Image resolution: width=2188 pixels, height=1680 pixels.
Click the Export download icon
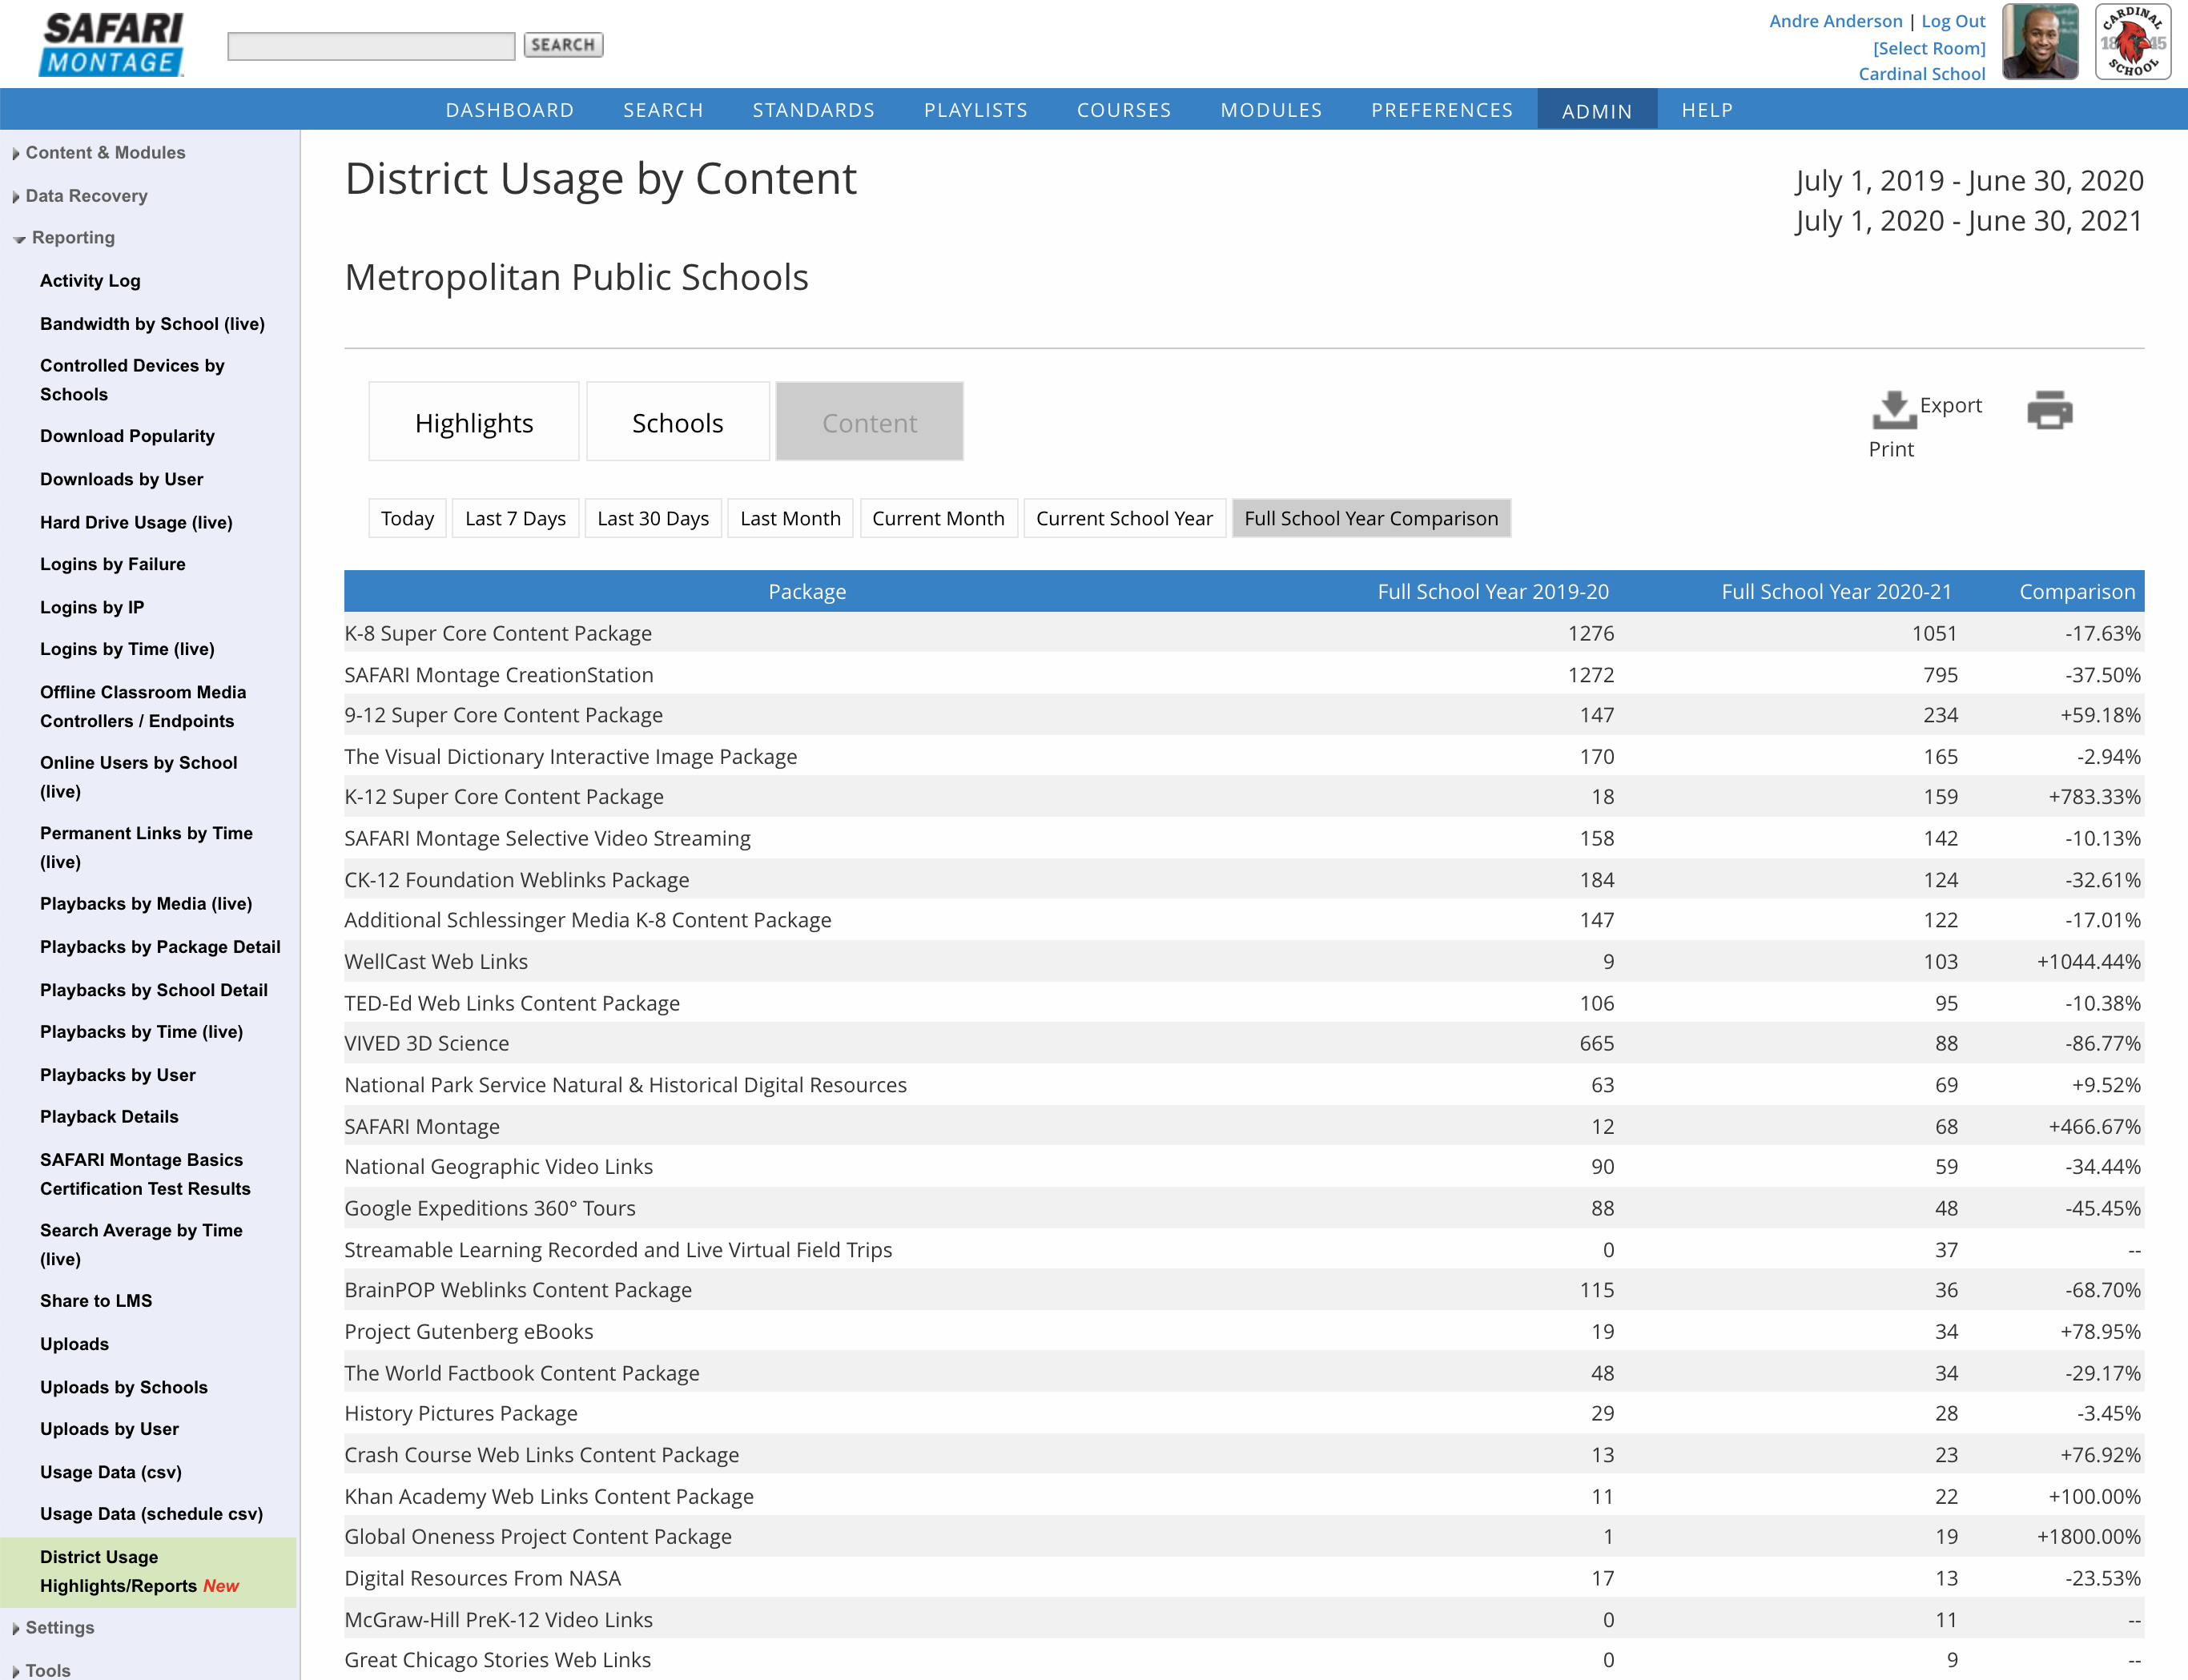pyautogui.click(x=1893, y=409)
